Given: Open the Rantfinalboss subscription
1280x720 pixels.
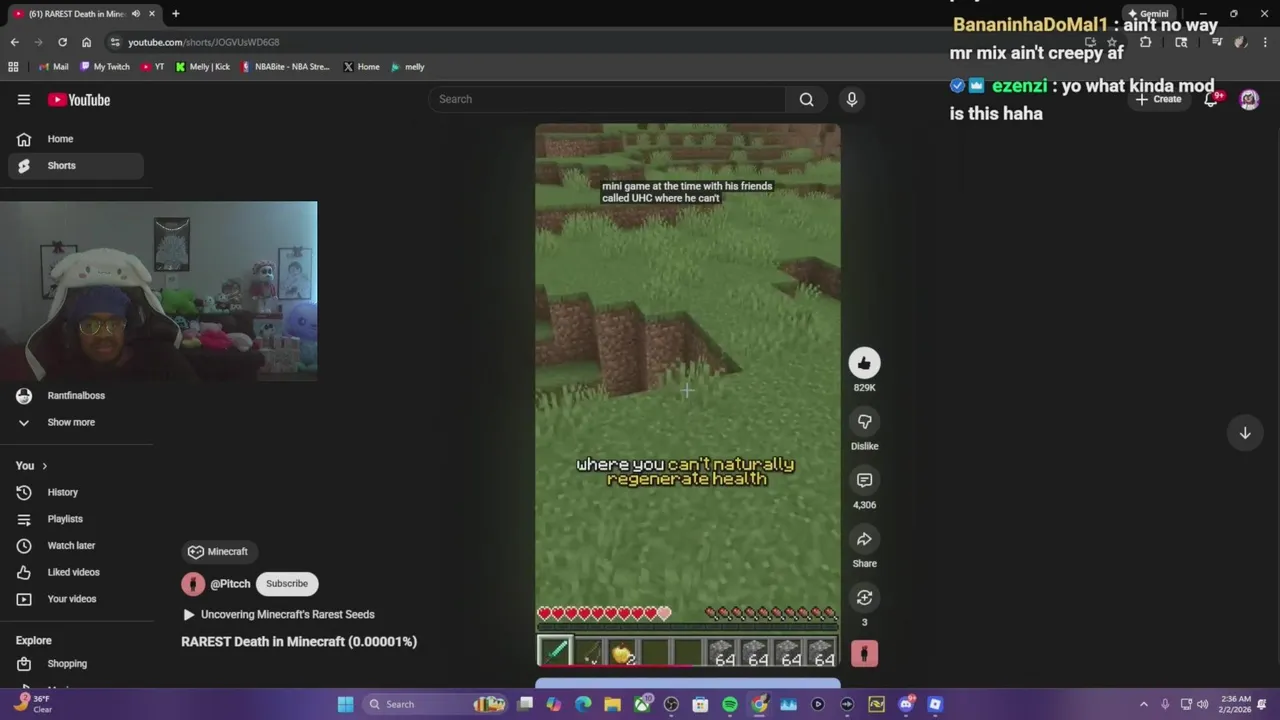Looking at the screenshot, I should 76,396.
